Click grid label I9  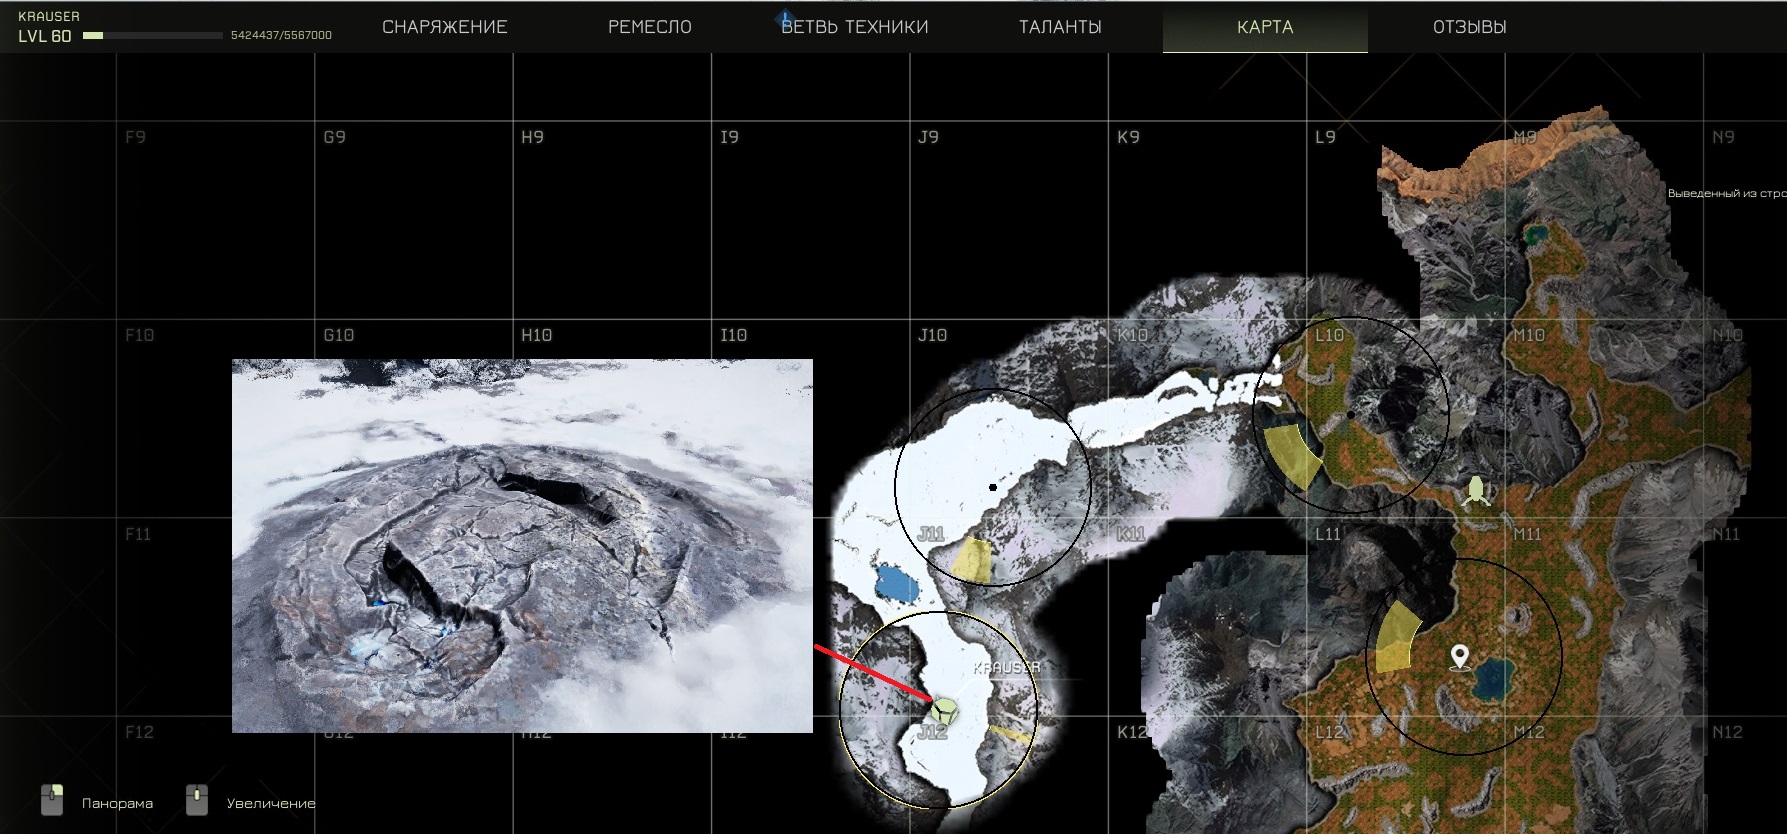click(x=730, y=137)
